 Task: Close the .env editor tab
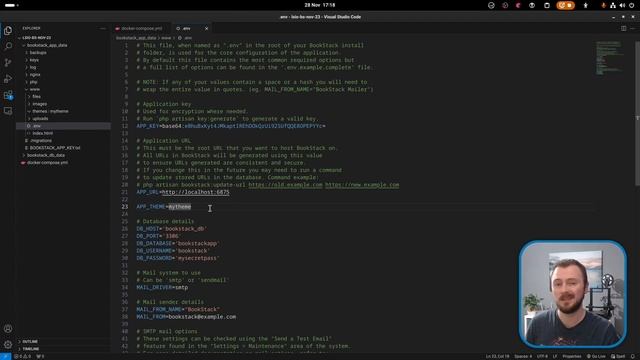[x=206, y=29]
